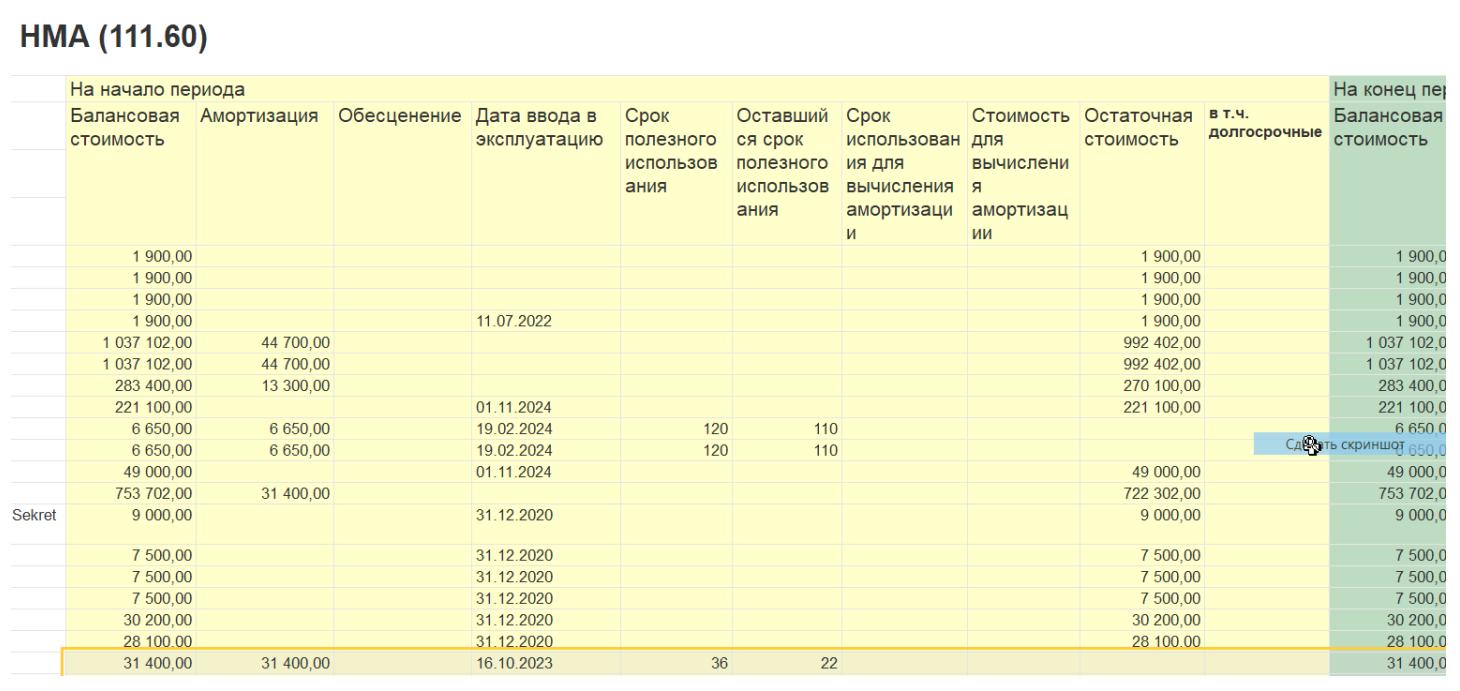Select the "в т.ч. долгосрочные" header

pyautogui.click(x=1265, y=125)
